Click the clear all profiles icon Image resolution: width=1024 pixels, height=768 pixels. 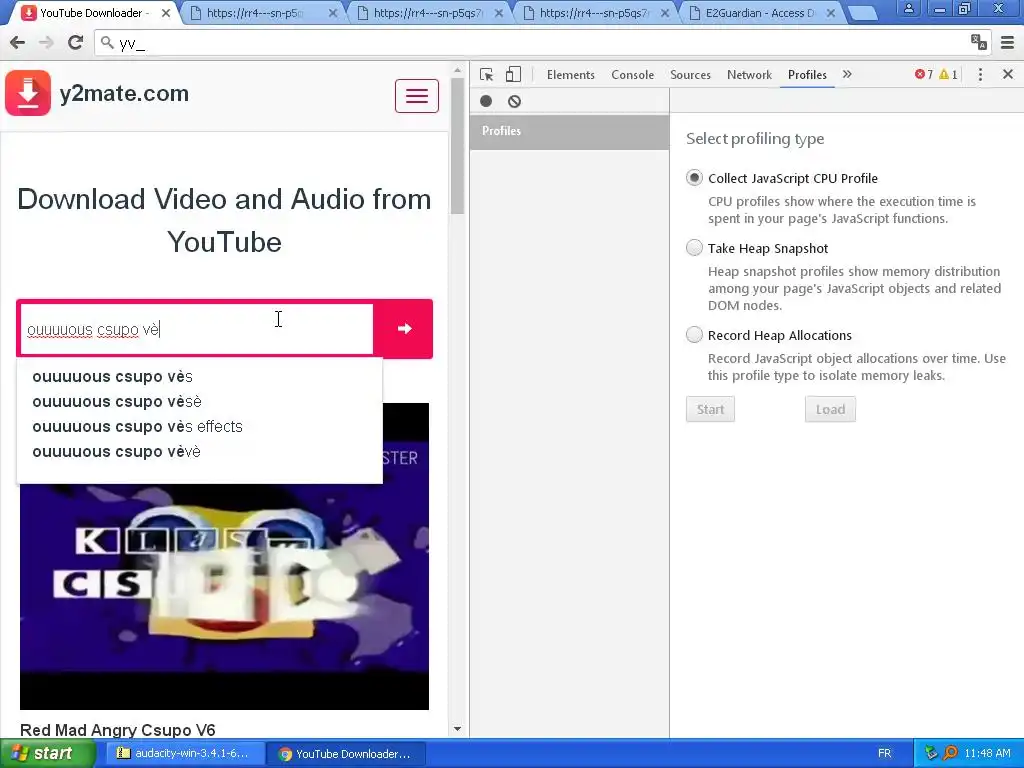tap(515, 101)
